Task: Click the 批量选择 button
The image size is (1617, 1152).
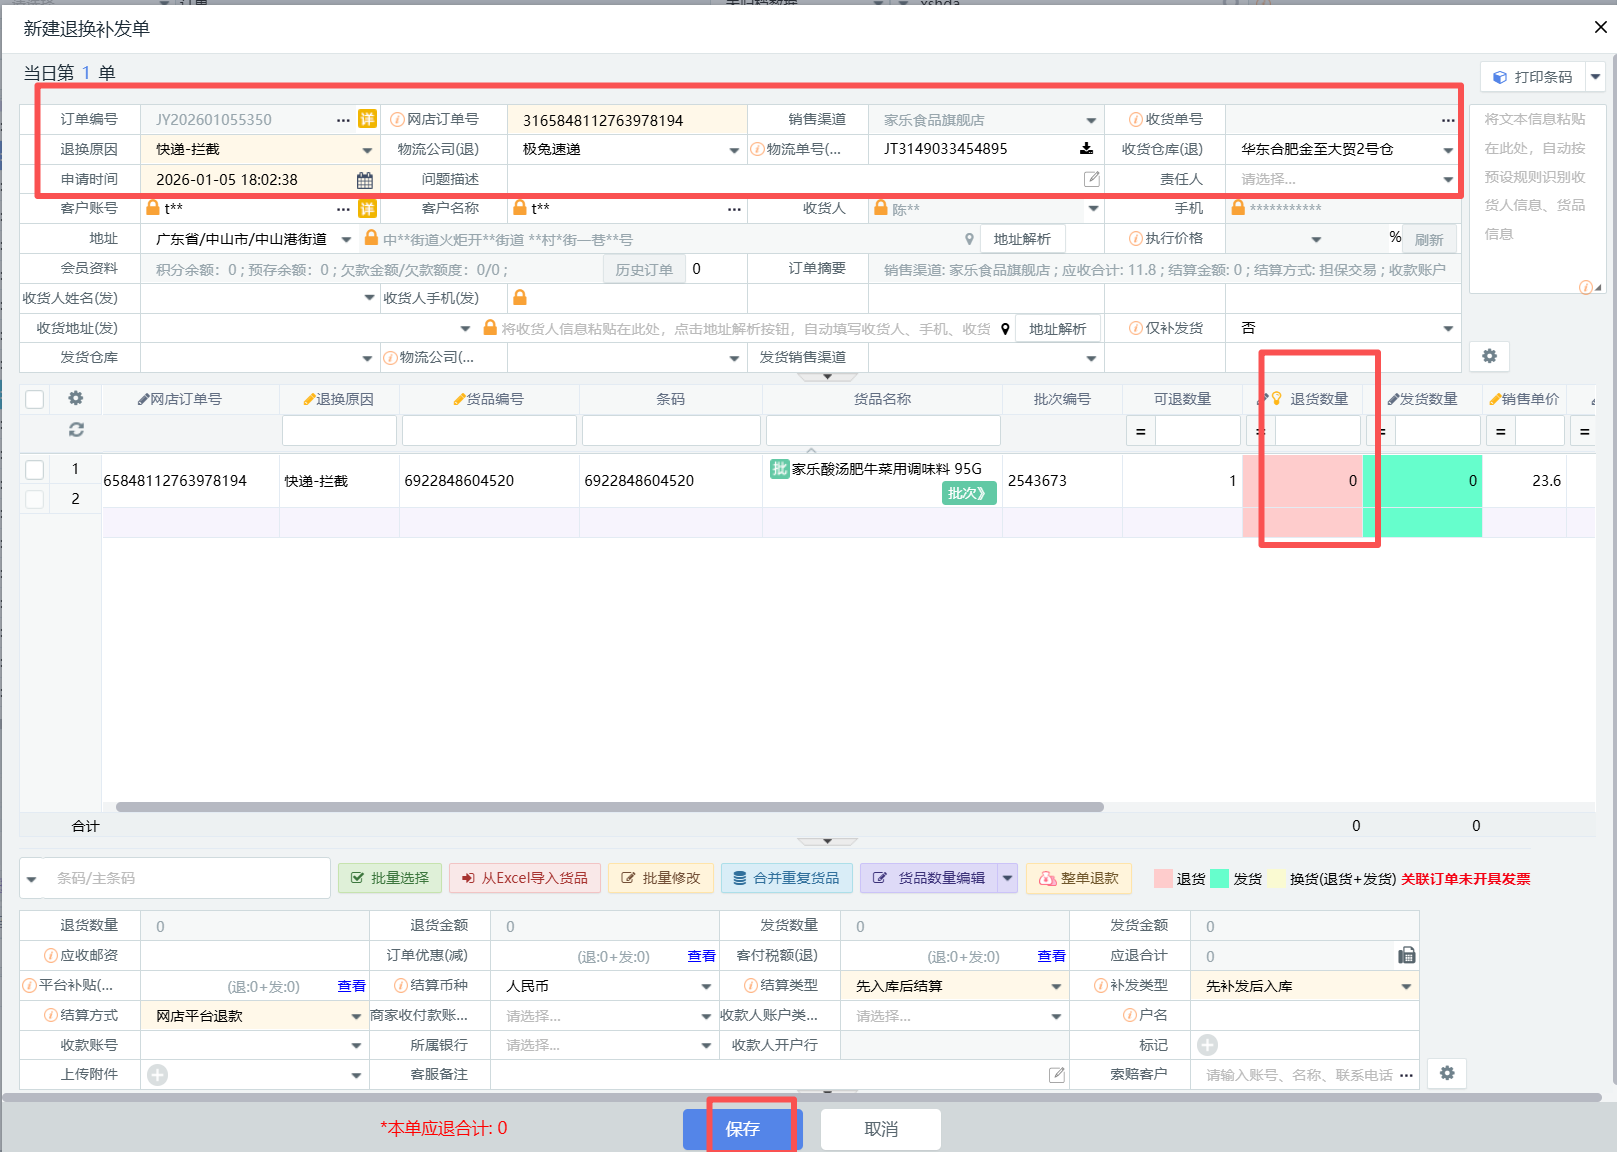Action: click(x=390, y=878)
